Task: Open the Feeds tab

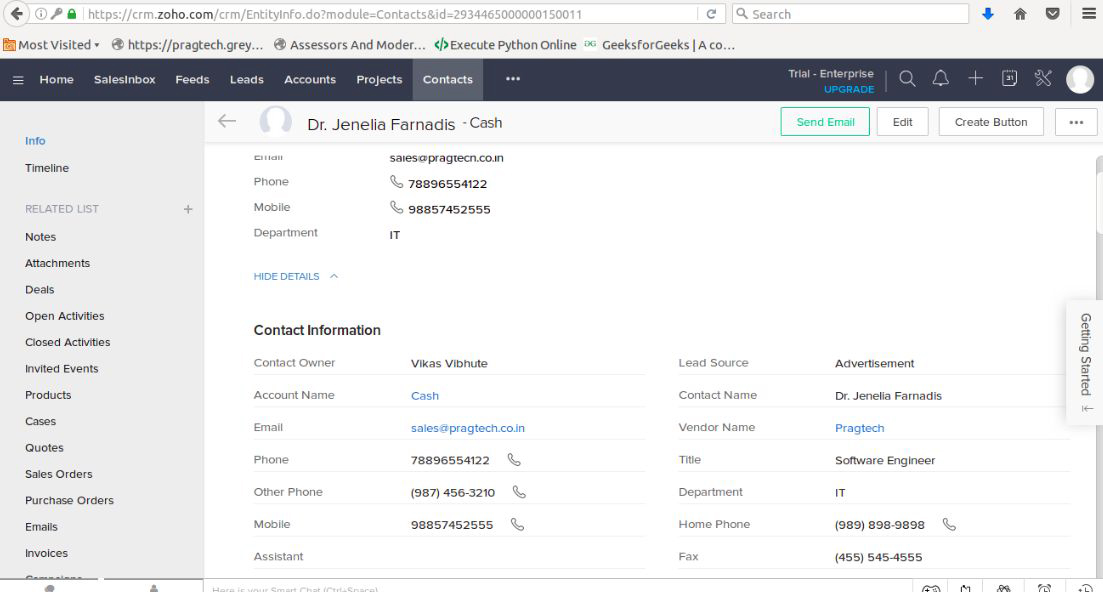Action: click(x=192, y=79)
